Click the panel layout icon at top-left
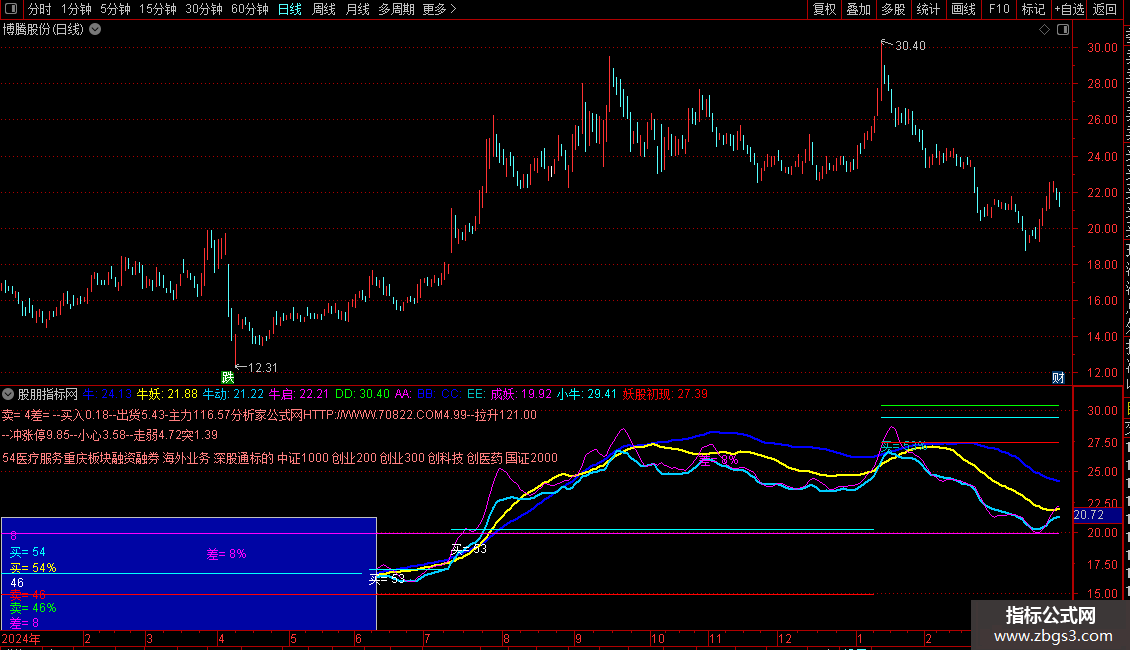Viewport: 1130px width, 650px height. pos(11,9)
